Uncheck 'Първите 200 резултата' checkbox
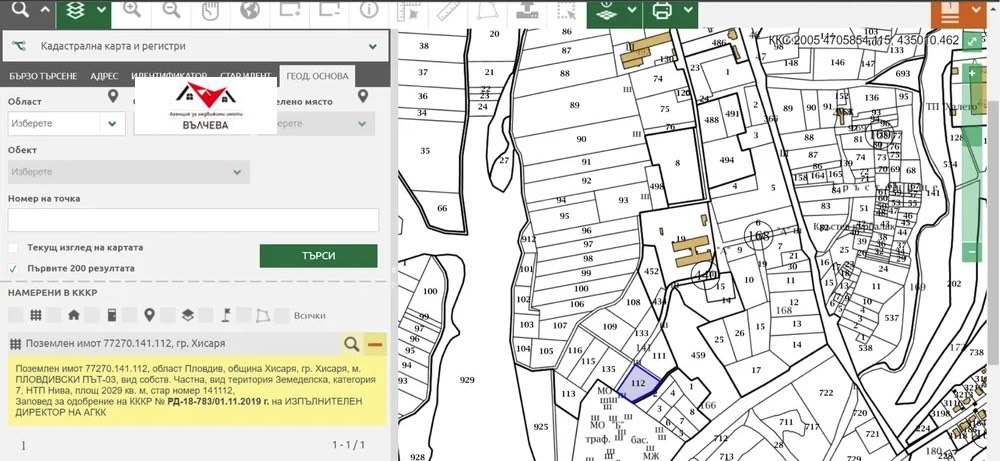The height and width of the screenshot is (461, 1000). (13, 268)
